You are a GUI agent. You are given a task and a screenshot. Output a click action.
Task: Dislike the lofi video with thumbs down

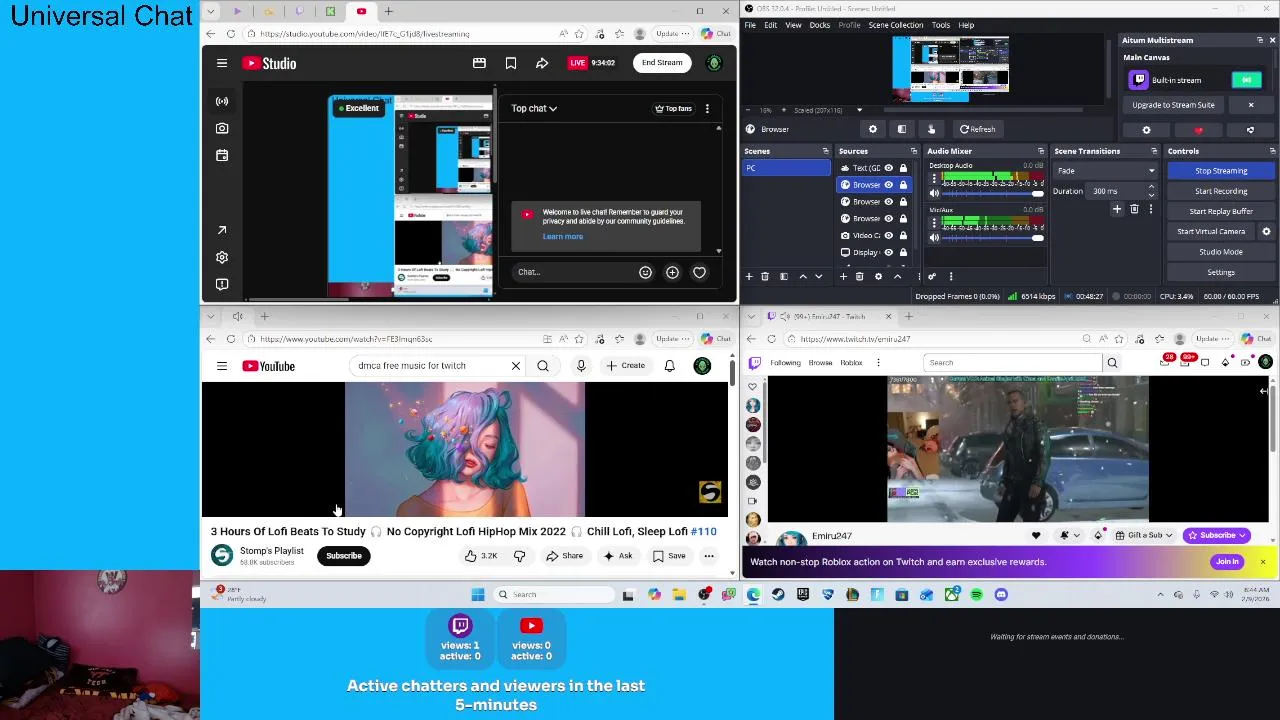(519, 556)
